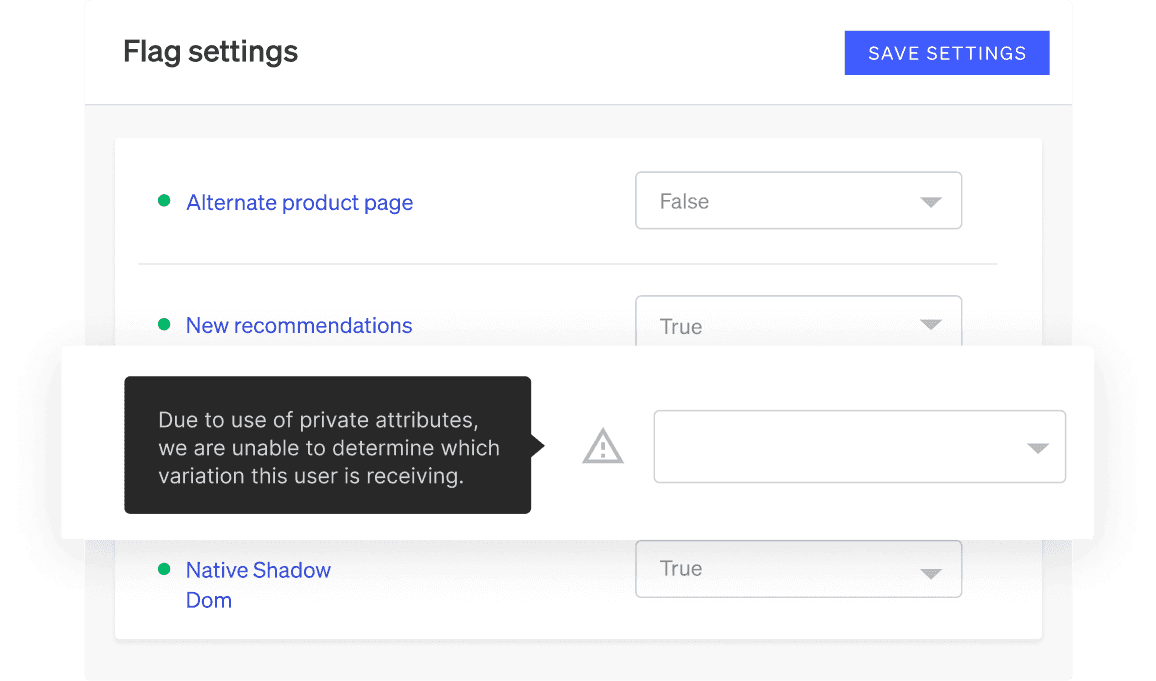Click caret arrow in the empty variation dropdown

(x=1037, y=448)
